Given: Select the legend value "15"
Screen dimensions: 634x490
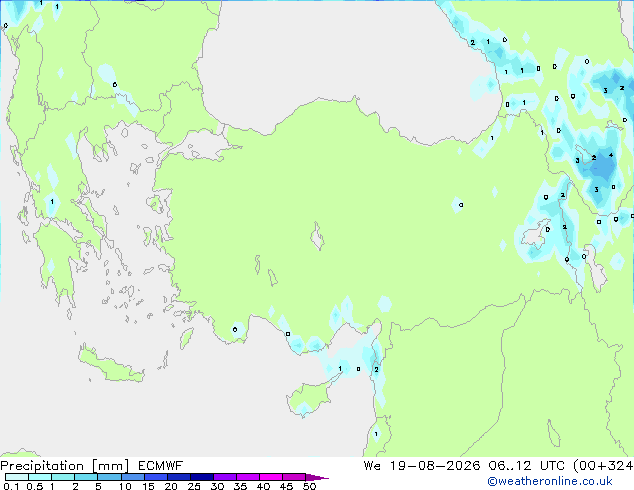Looking at the screenshot, I should [148, 486].
